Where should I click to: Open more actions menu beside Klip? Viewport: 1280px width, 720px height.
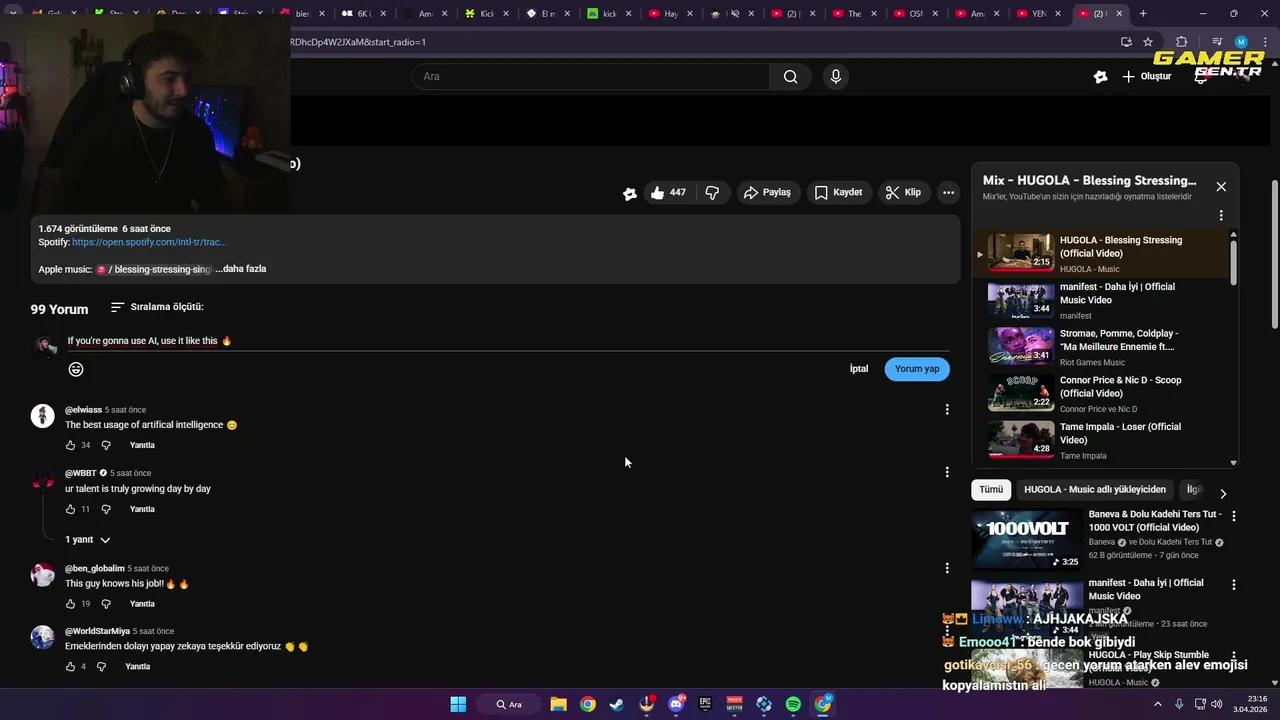pos(948,192)
